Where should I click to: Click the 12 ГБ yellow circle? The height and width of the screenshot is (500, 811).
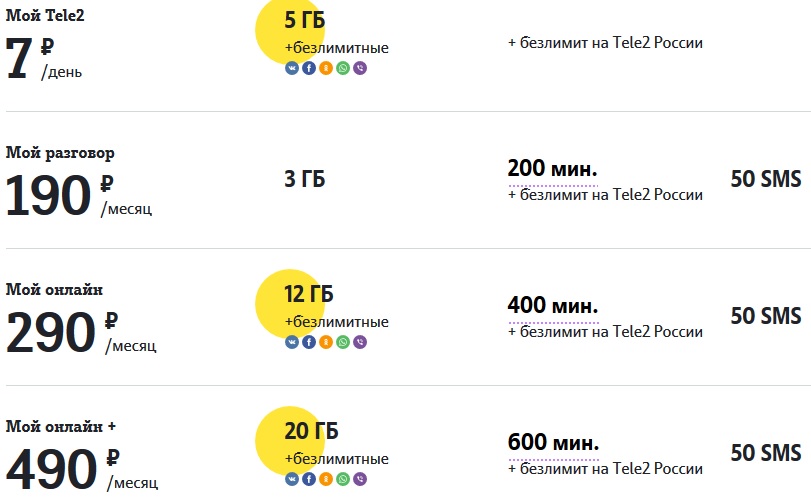[290, 304]
